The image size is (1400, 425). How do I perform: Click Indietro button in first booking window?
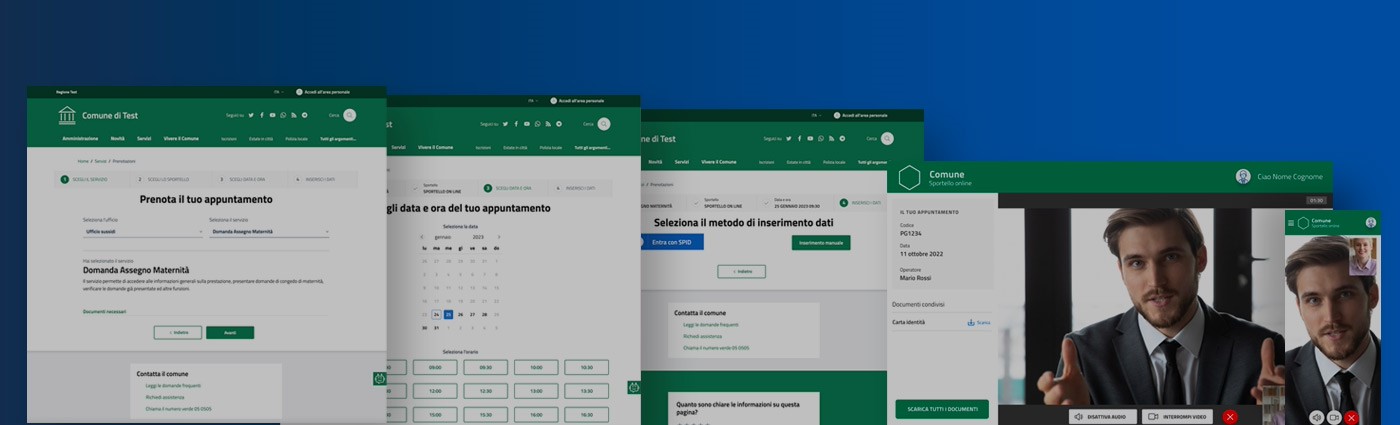point(178,332)
